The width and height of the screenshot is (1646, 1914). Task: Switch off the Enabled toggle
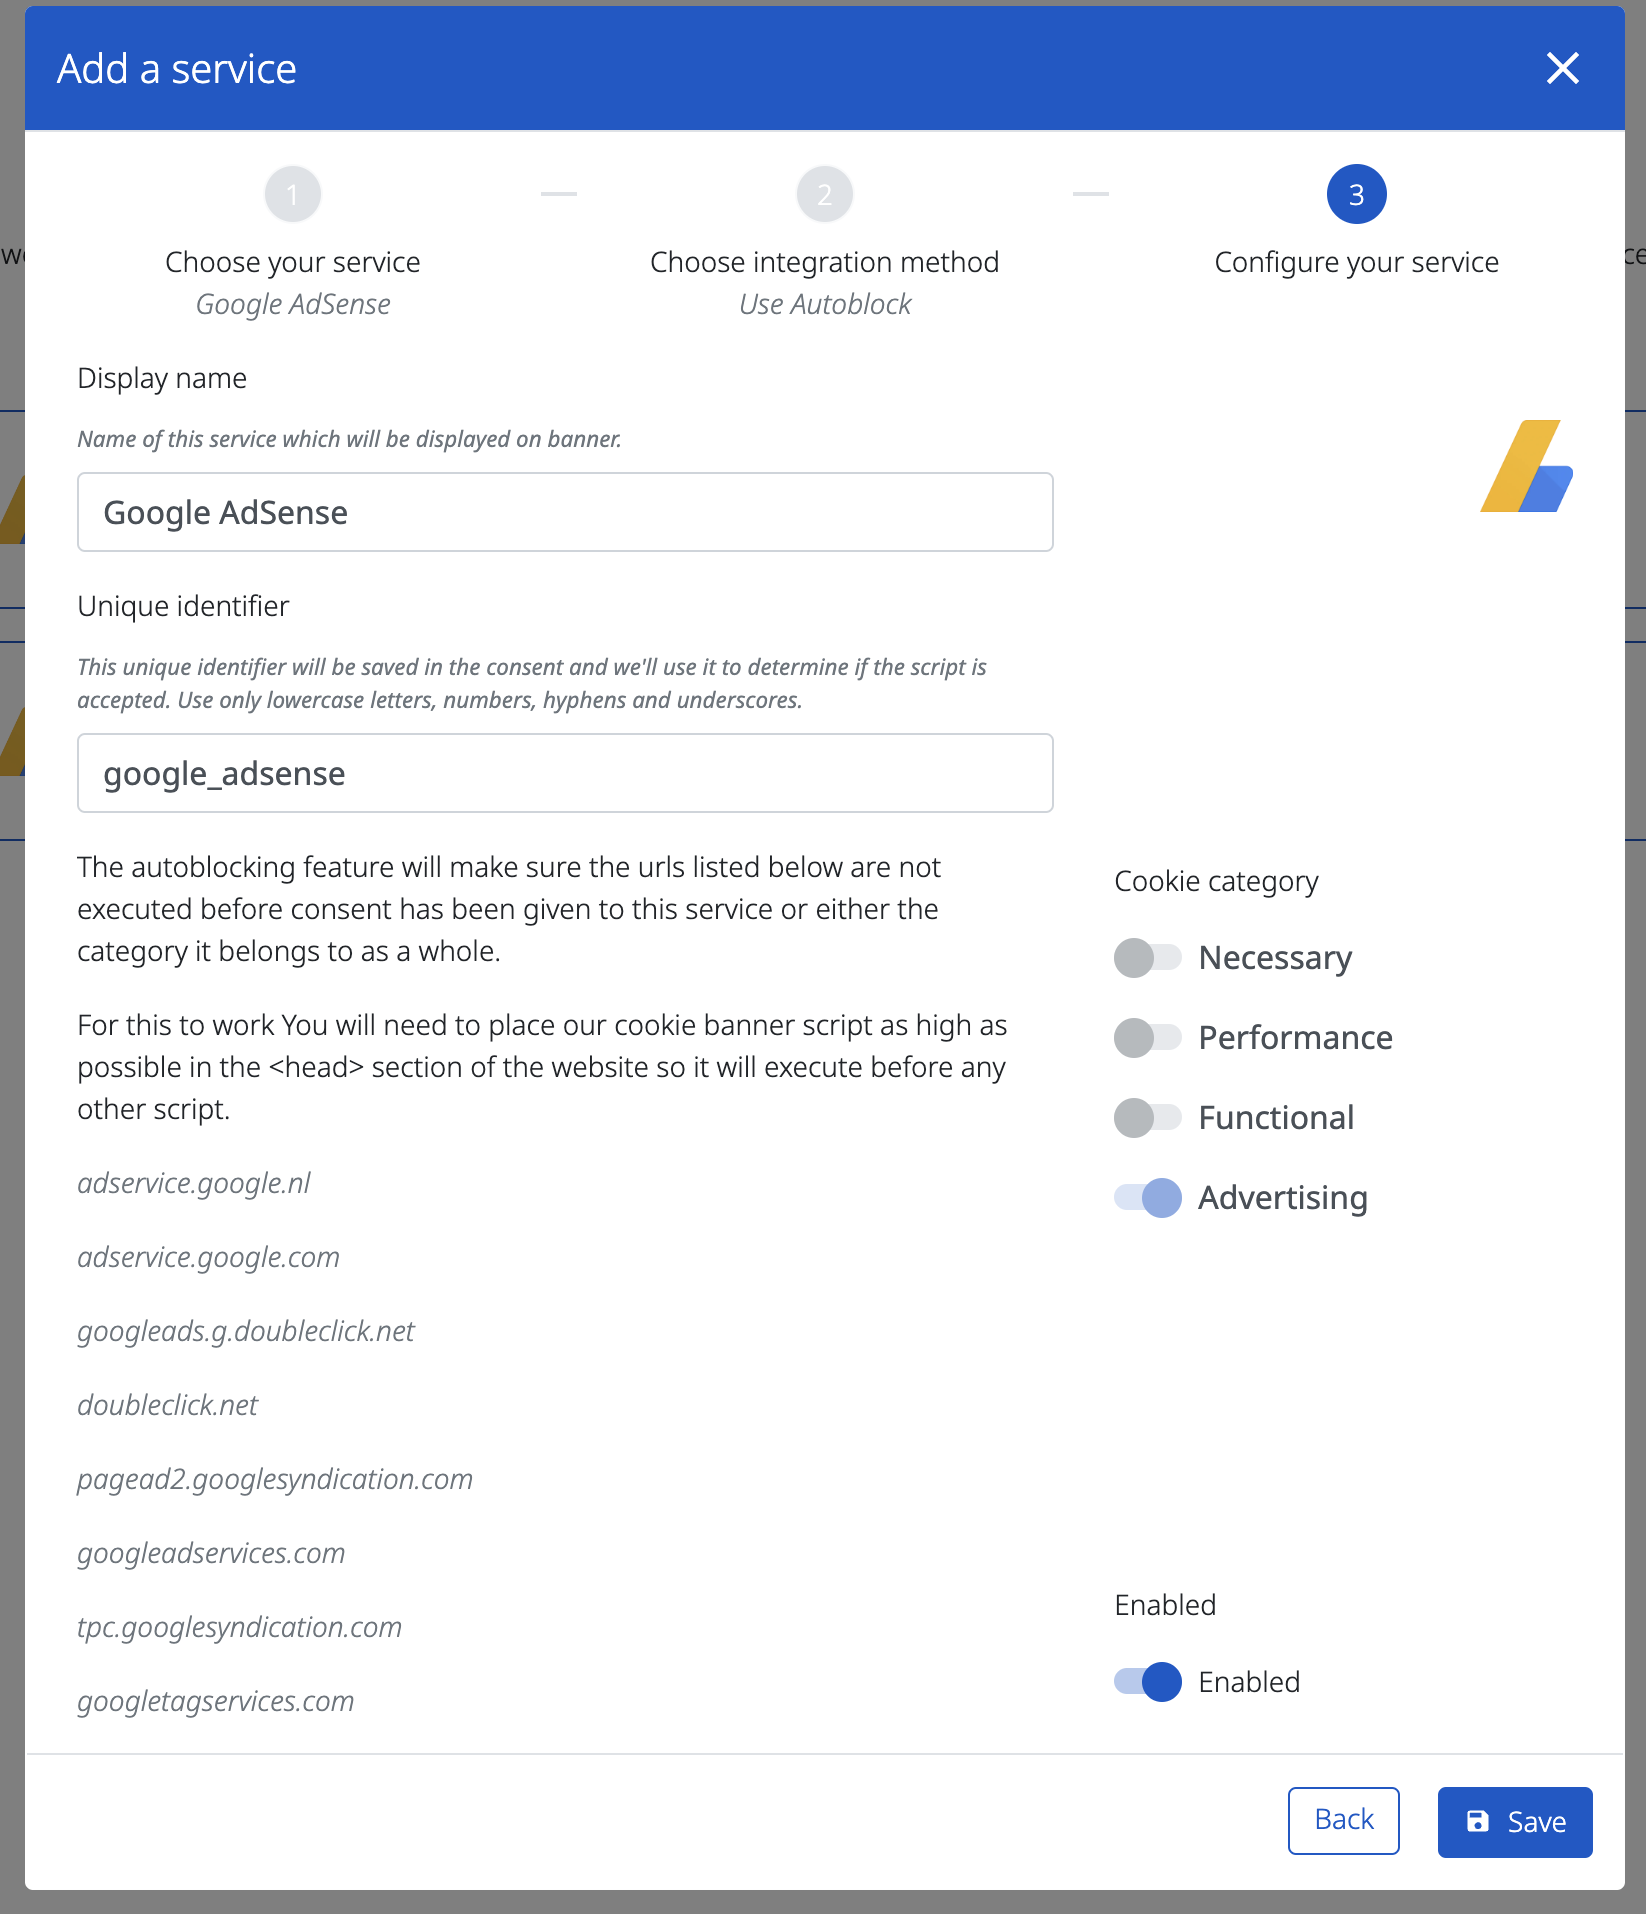coord(1148,1682)
